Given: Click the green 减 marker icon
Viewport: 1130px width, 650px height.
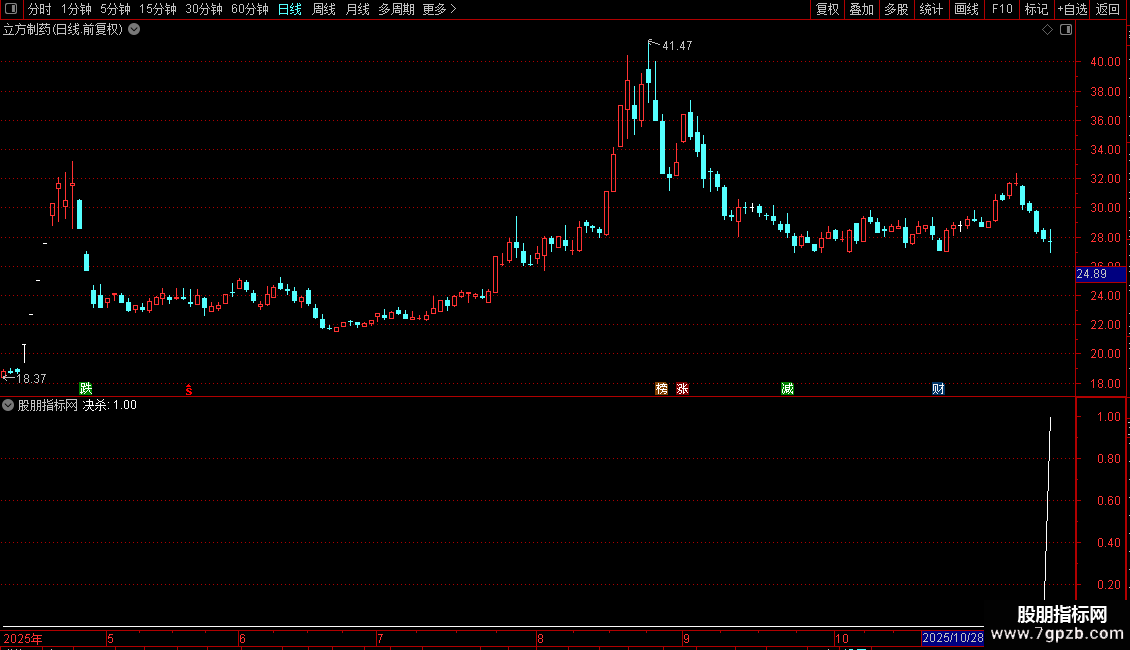Looking at the screenshot, I should tap(787, 388).
